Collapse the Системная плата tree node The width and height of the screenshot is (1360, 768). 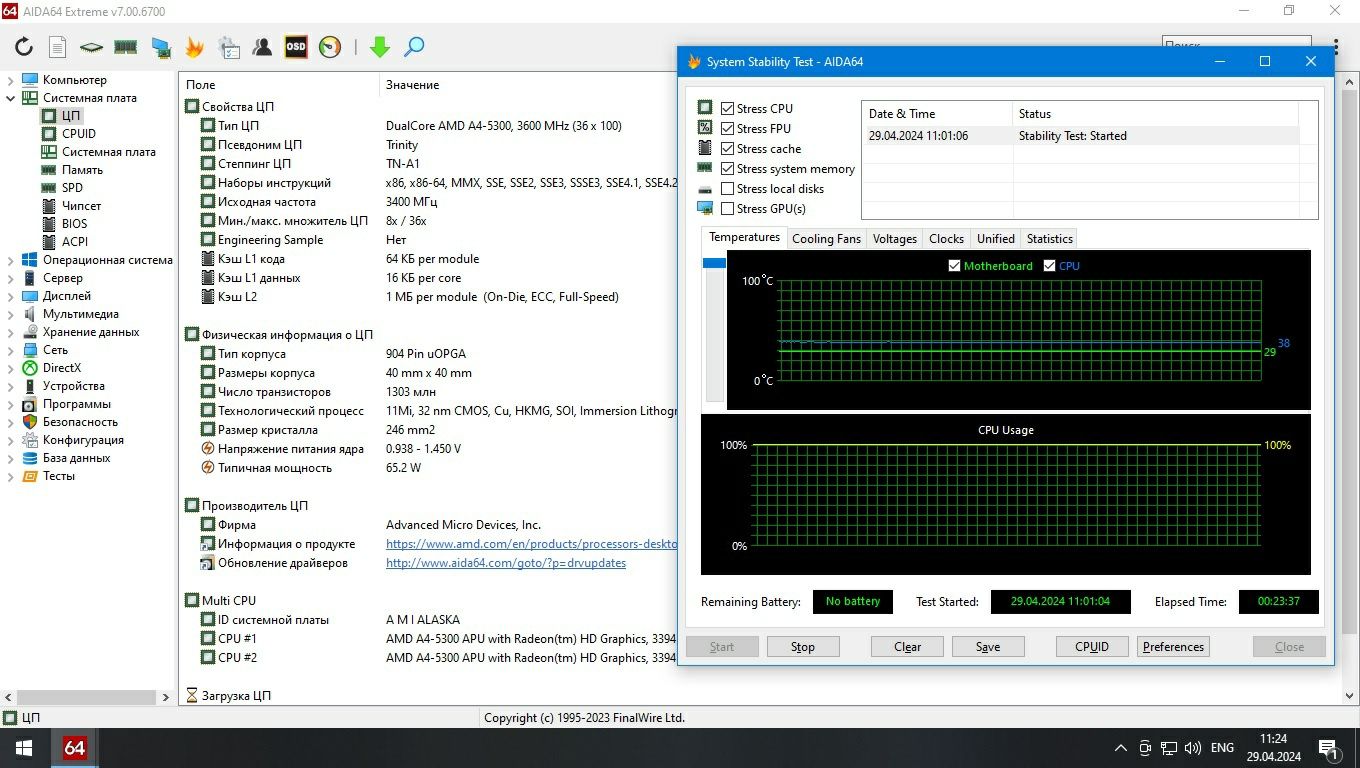pyautogui.click(x=11, y=98)
